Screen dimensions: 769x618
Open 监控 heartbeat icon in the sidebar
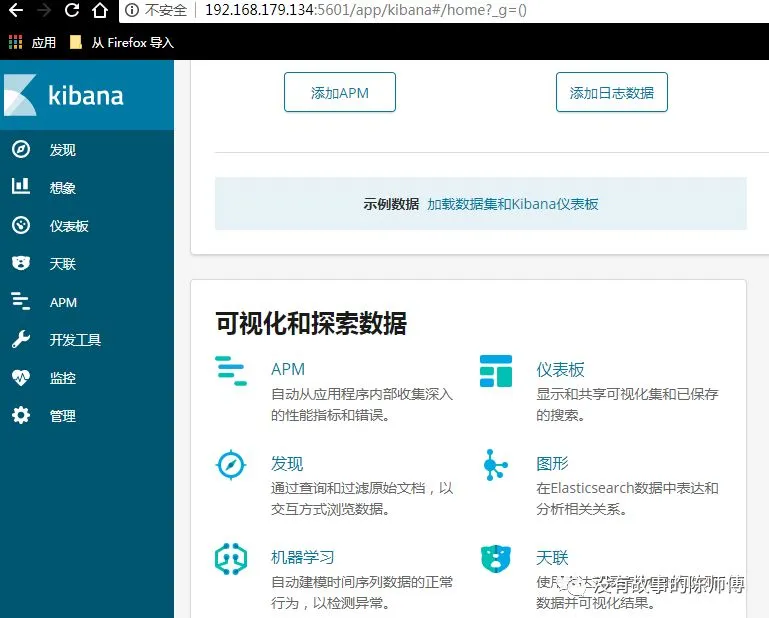click(21, 378)
